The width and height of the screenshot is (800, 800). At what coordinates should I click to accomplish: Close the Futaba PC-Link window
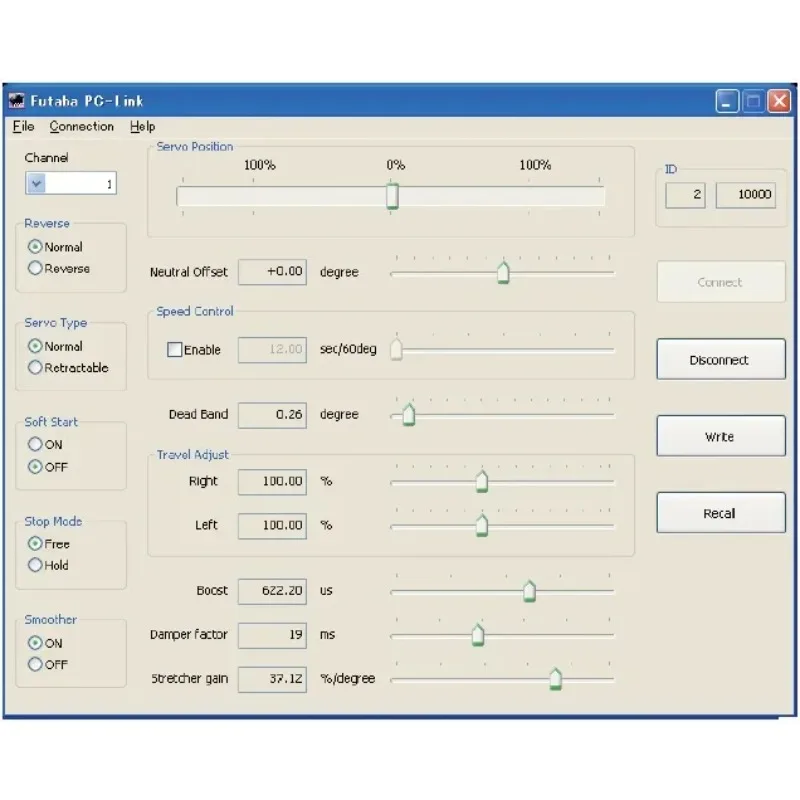coord(779,101)
